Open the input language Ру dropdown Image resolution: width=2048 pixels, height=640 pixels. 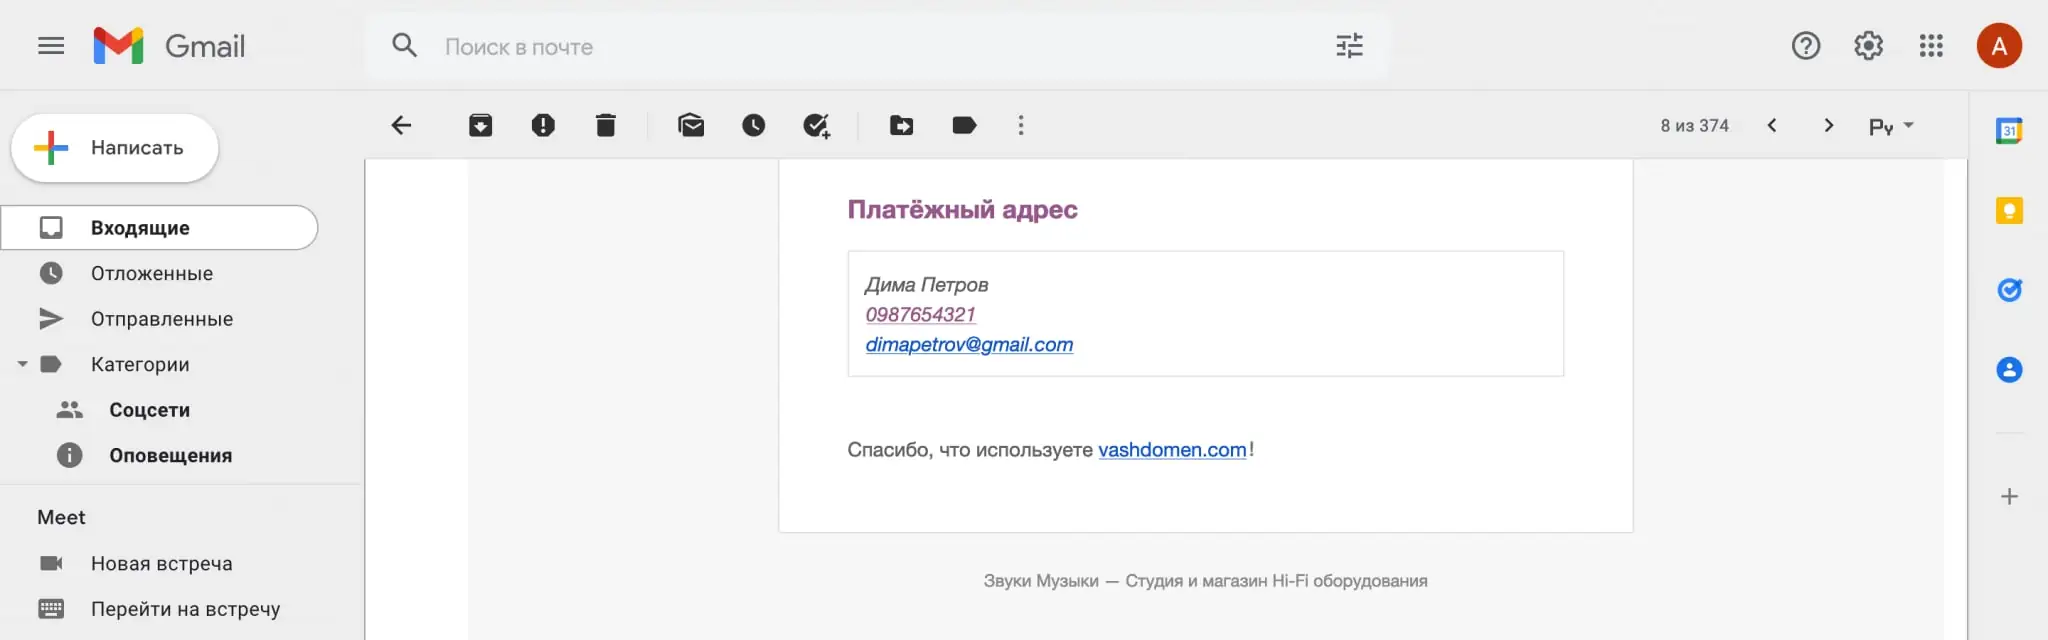tap(1891, 126)
